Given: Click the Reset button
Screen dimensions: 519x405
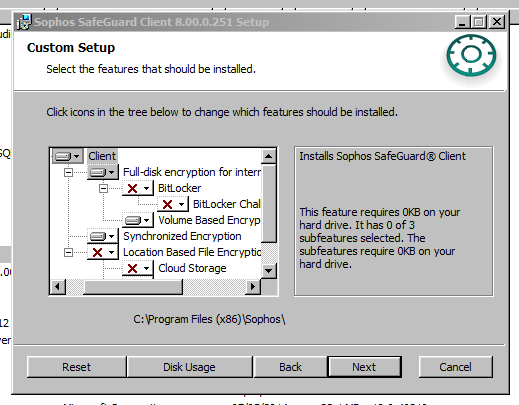Looking at the screenshot, I should click(76, 367).
